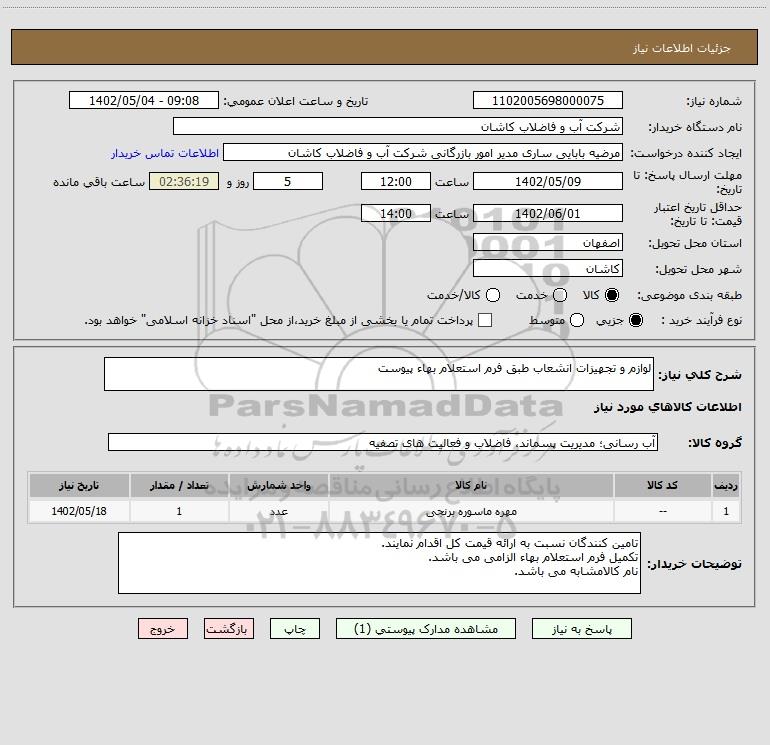Click the deadline time field 12:00
Screen dimensions: 770x745
point(396,181)
